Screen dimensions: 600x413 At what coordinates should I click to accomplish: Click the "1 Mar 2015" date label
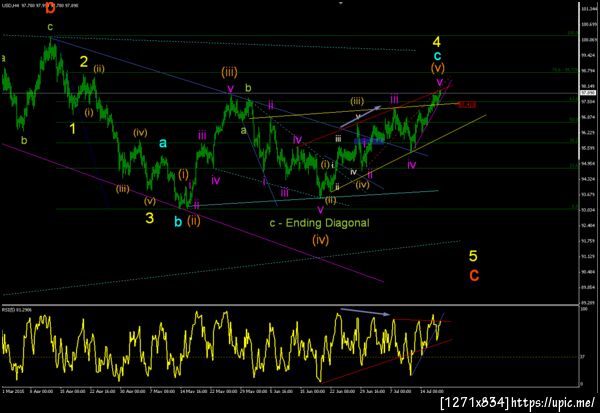[13, 391]
